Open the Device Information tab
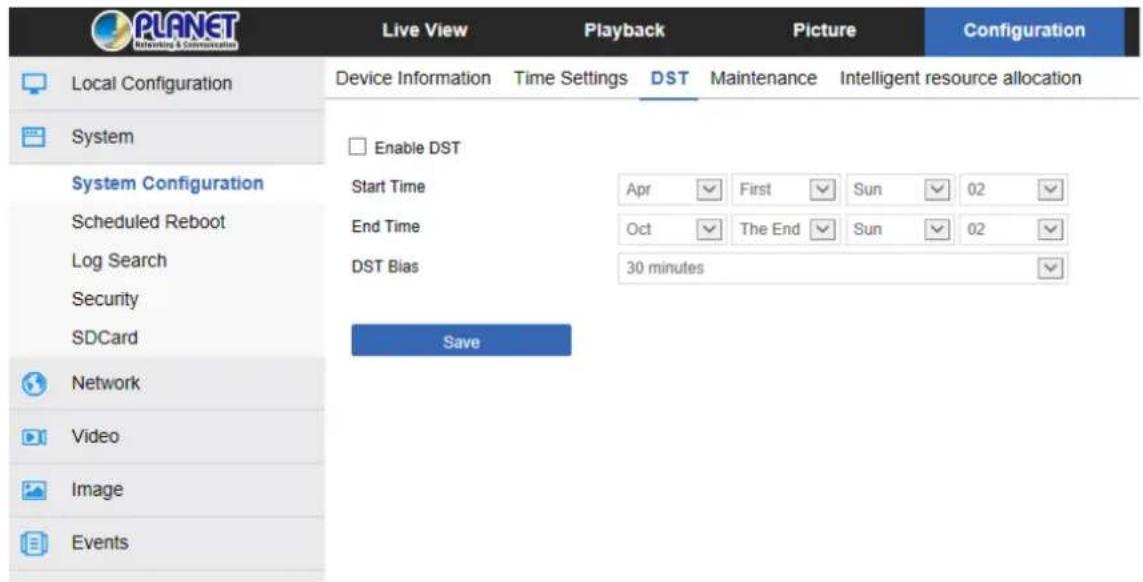Viewport: 1143px width, 582px height. pos(413,78)
